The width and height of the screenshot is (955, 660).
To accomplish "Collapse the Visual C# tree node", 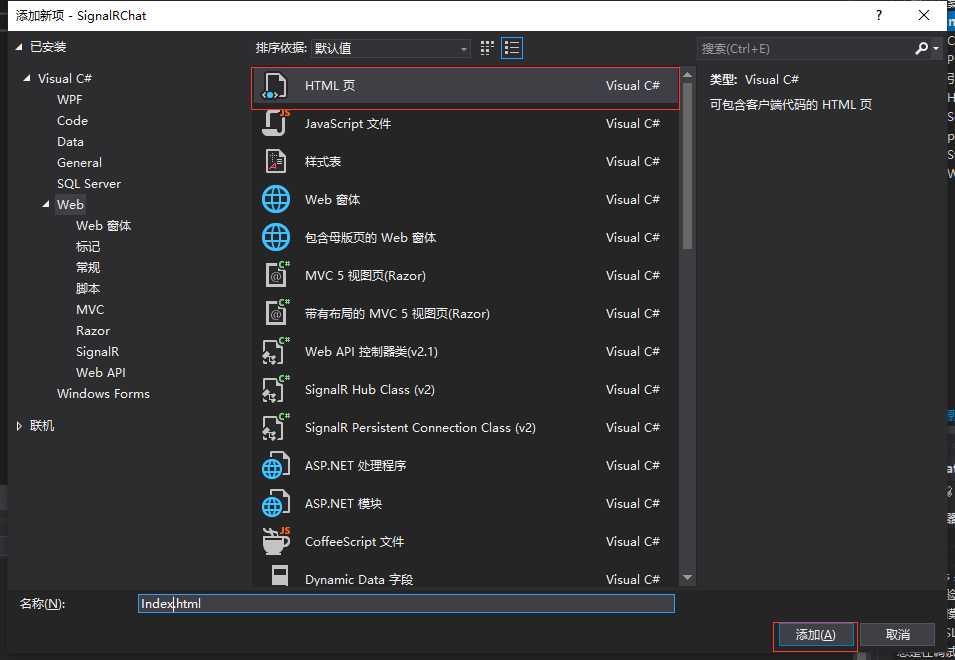I will point(27,79).
